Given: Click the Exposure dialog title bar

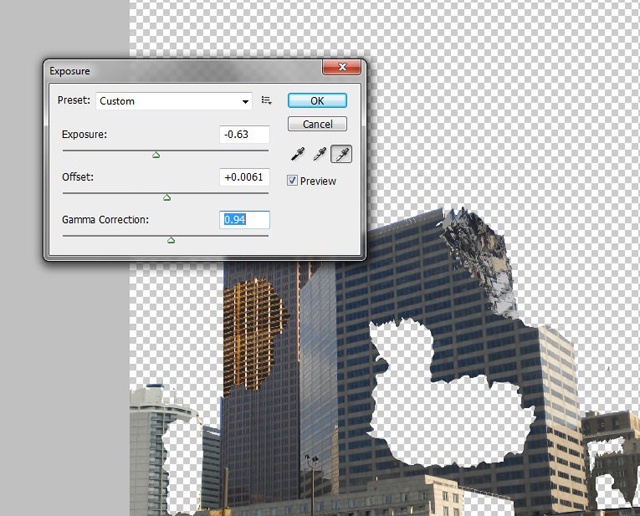Looking at the screenshot, I should 184,71.
